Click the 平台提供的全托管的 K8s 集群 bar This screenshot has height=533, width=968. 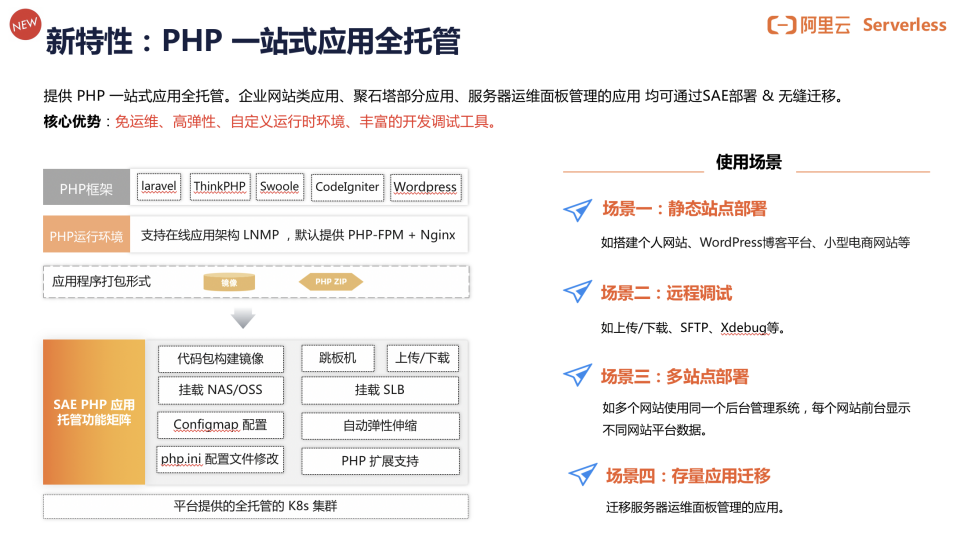256,506
